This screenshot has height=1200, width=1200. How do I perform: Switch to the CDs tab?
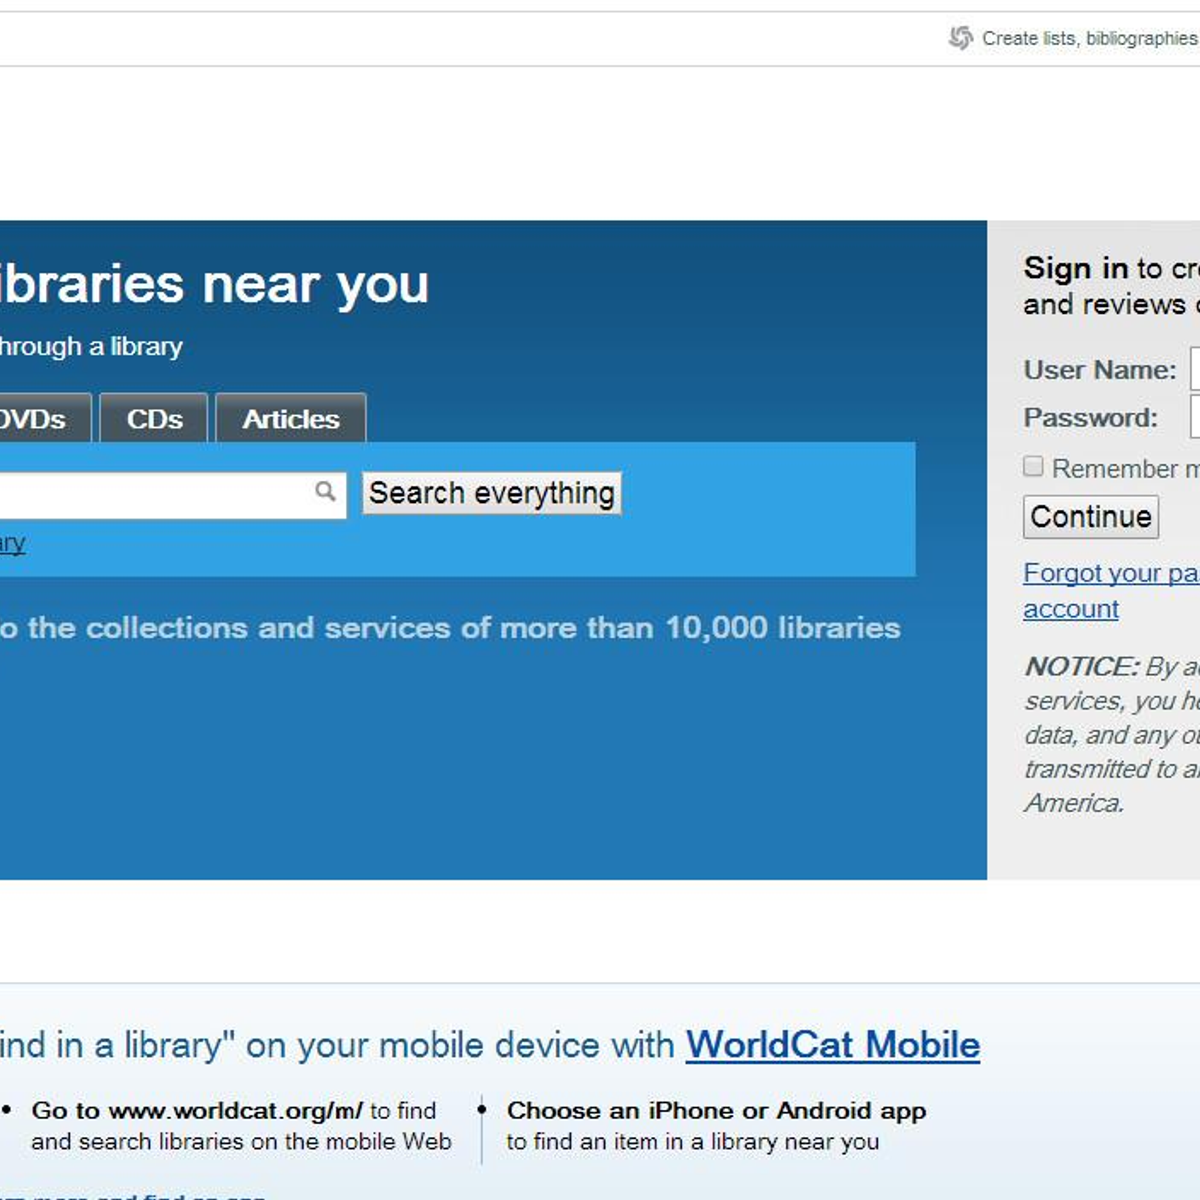click(x=153, y=419)
